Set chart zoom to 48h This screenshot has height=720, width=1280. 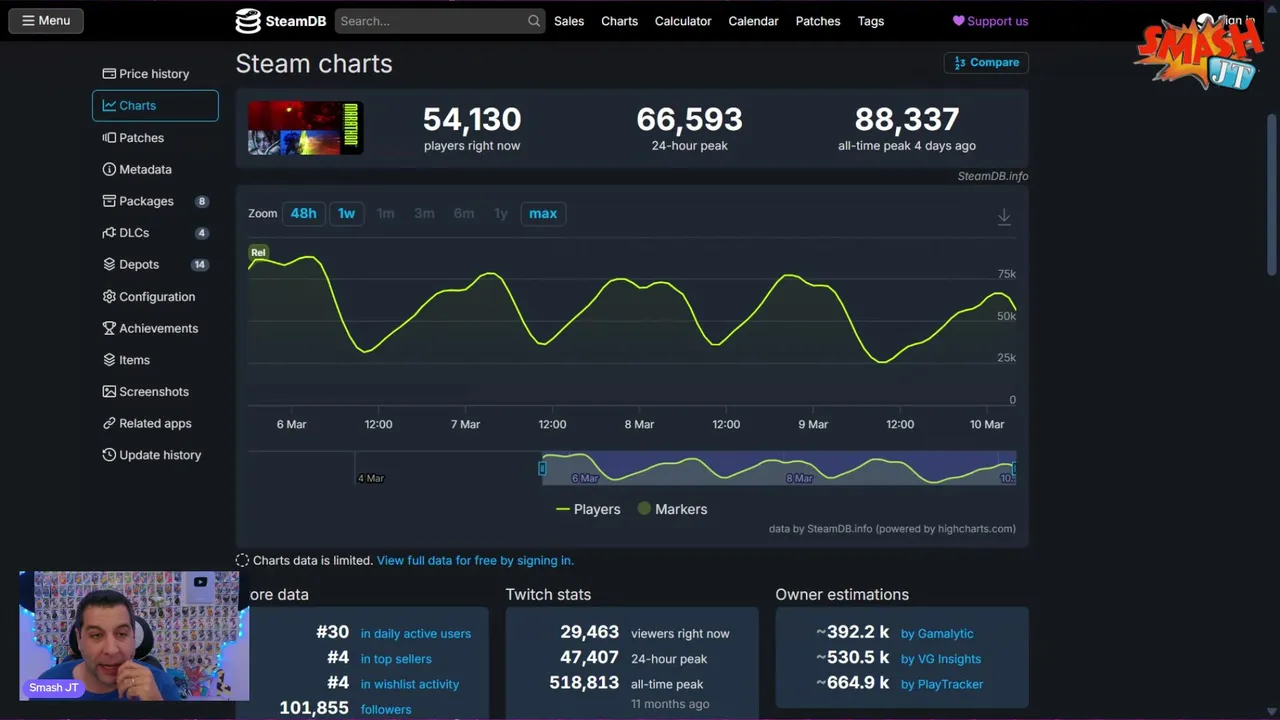[303, 213]
